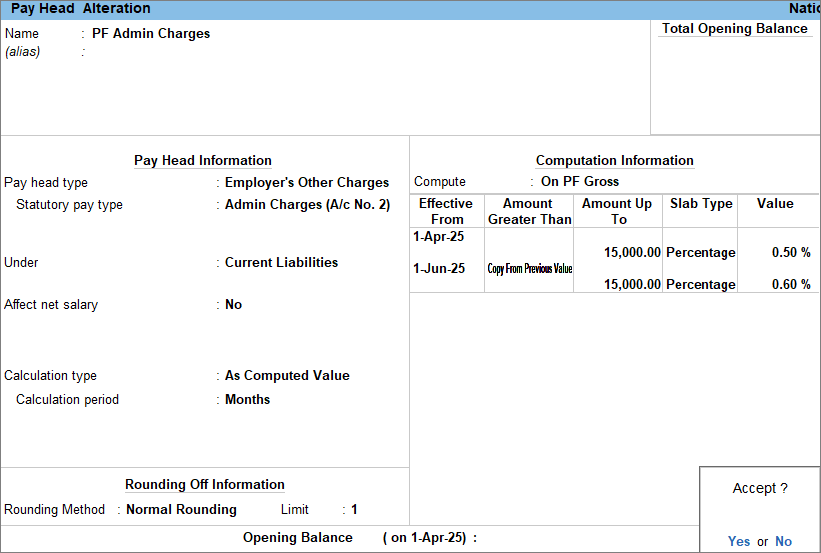Change Calculation type As Computed Value
The height and width of the screenshot is (553, 821).
[287, 376]
